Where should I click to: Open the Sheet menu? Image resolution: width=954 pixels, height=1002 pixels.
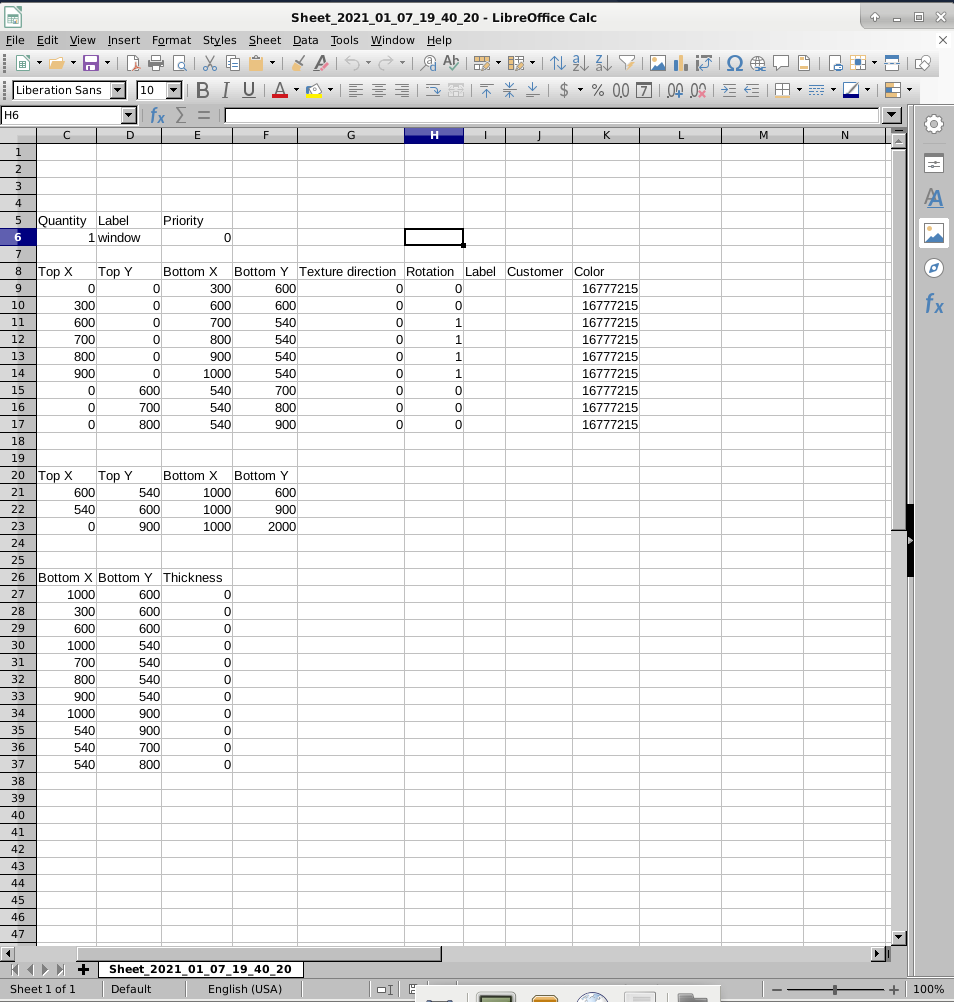coord(265,40)
